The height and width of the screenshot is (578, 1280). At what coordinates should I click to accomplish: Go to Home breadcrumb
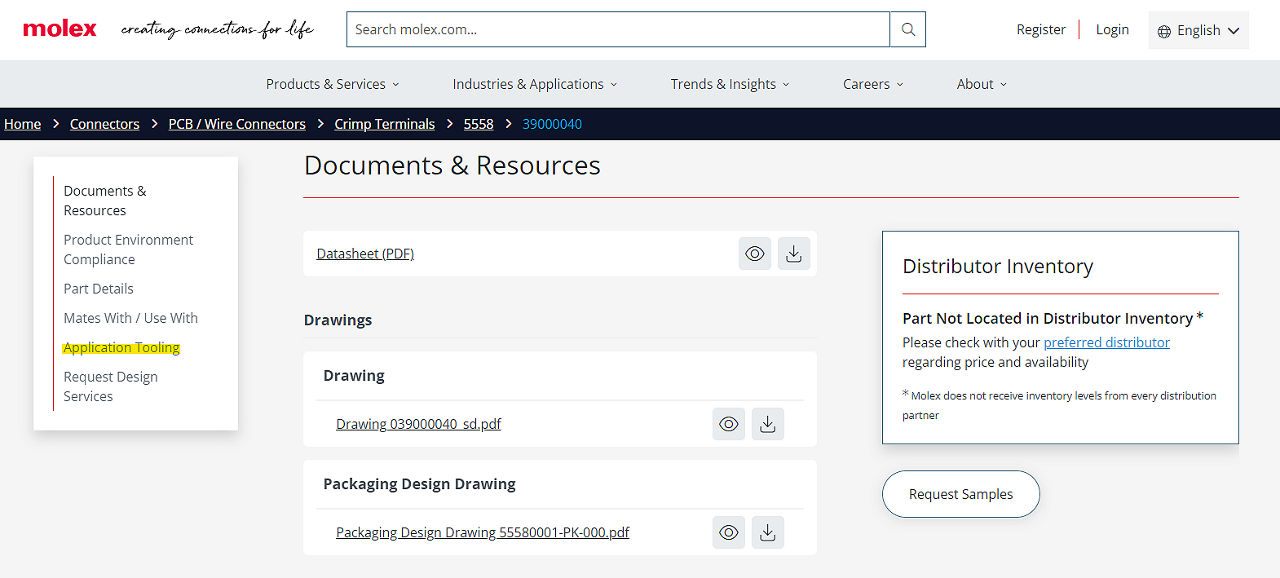coord(23,124)
